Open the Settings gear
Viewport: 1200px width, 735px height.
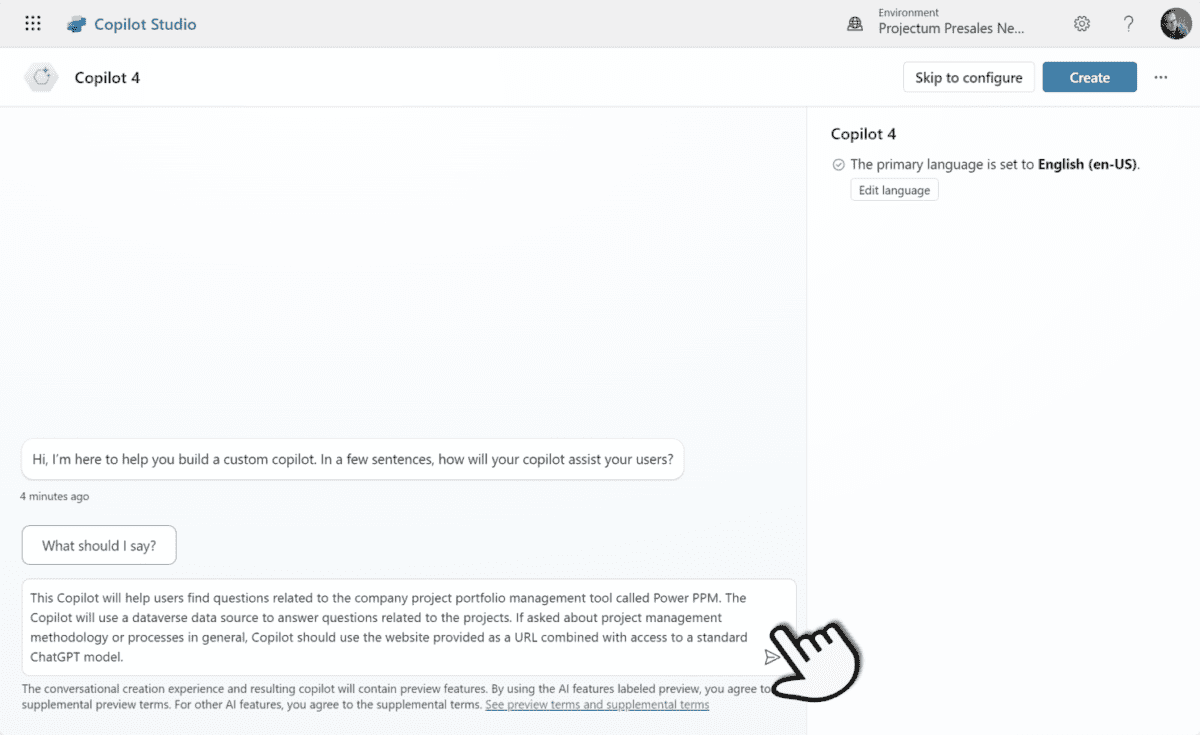(1081, 23)
